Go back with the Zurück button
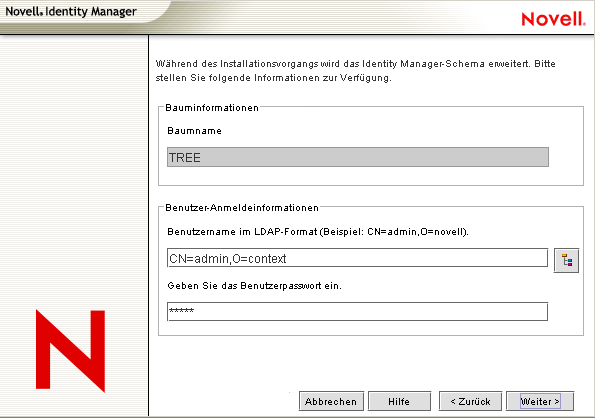This screenshot has width=595, height=418. coord(470,401)
